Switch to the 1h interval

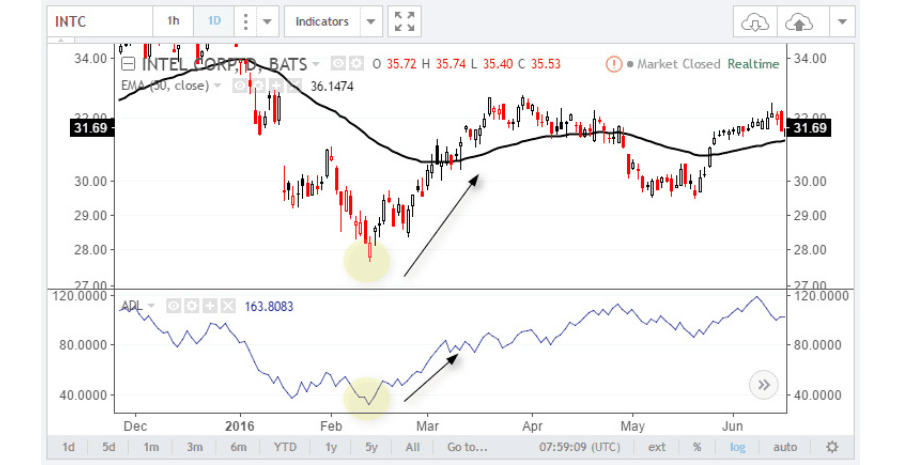tap(173, 21)
